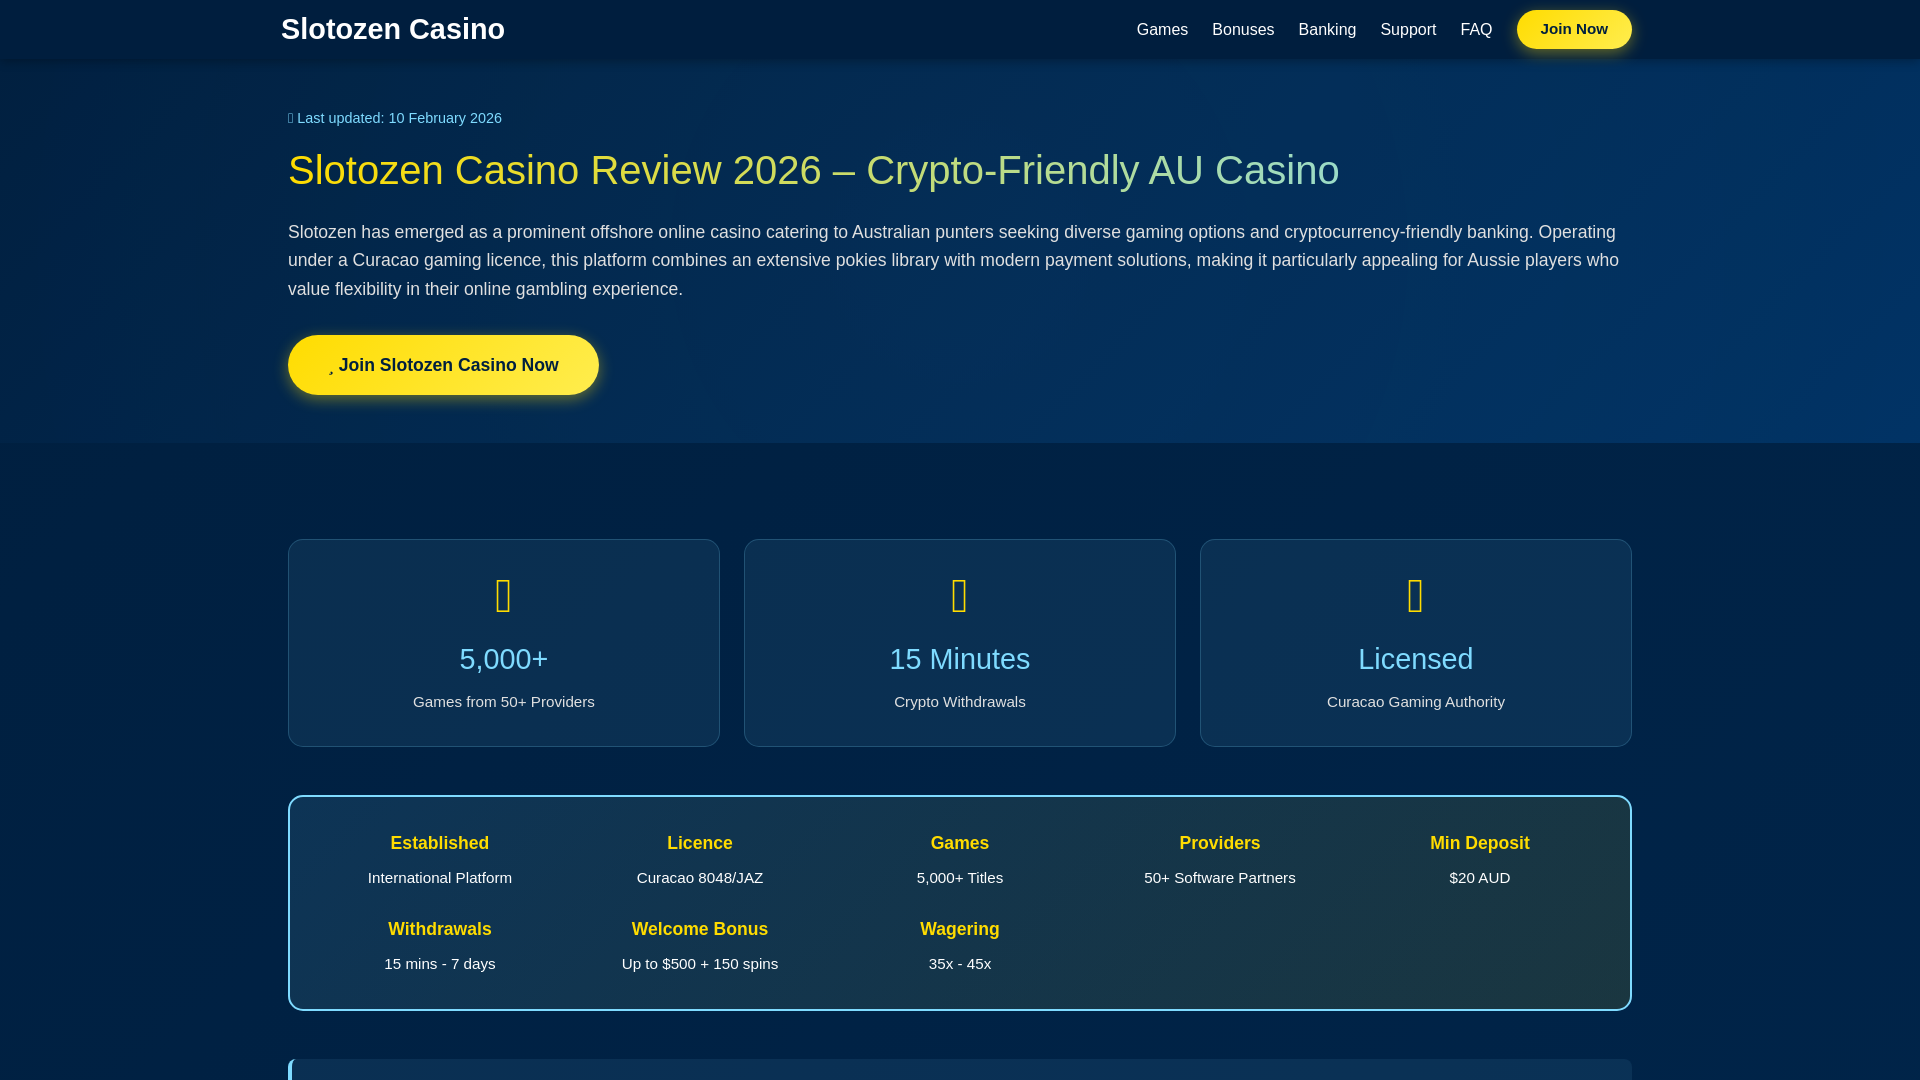Click '15 mins - 7 days' value

[440, 964]
